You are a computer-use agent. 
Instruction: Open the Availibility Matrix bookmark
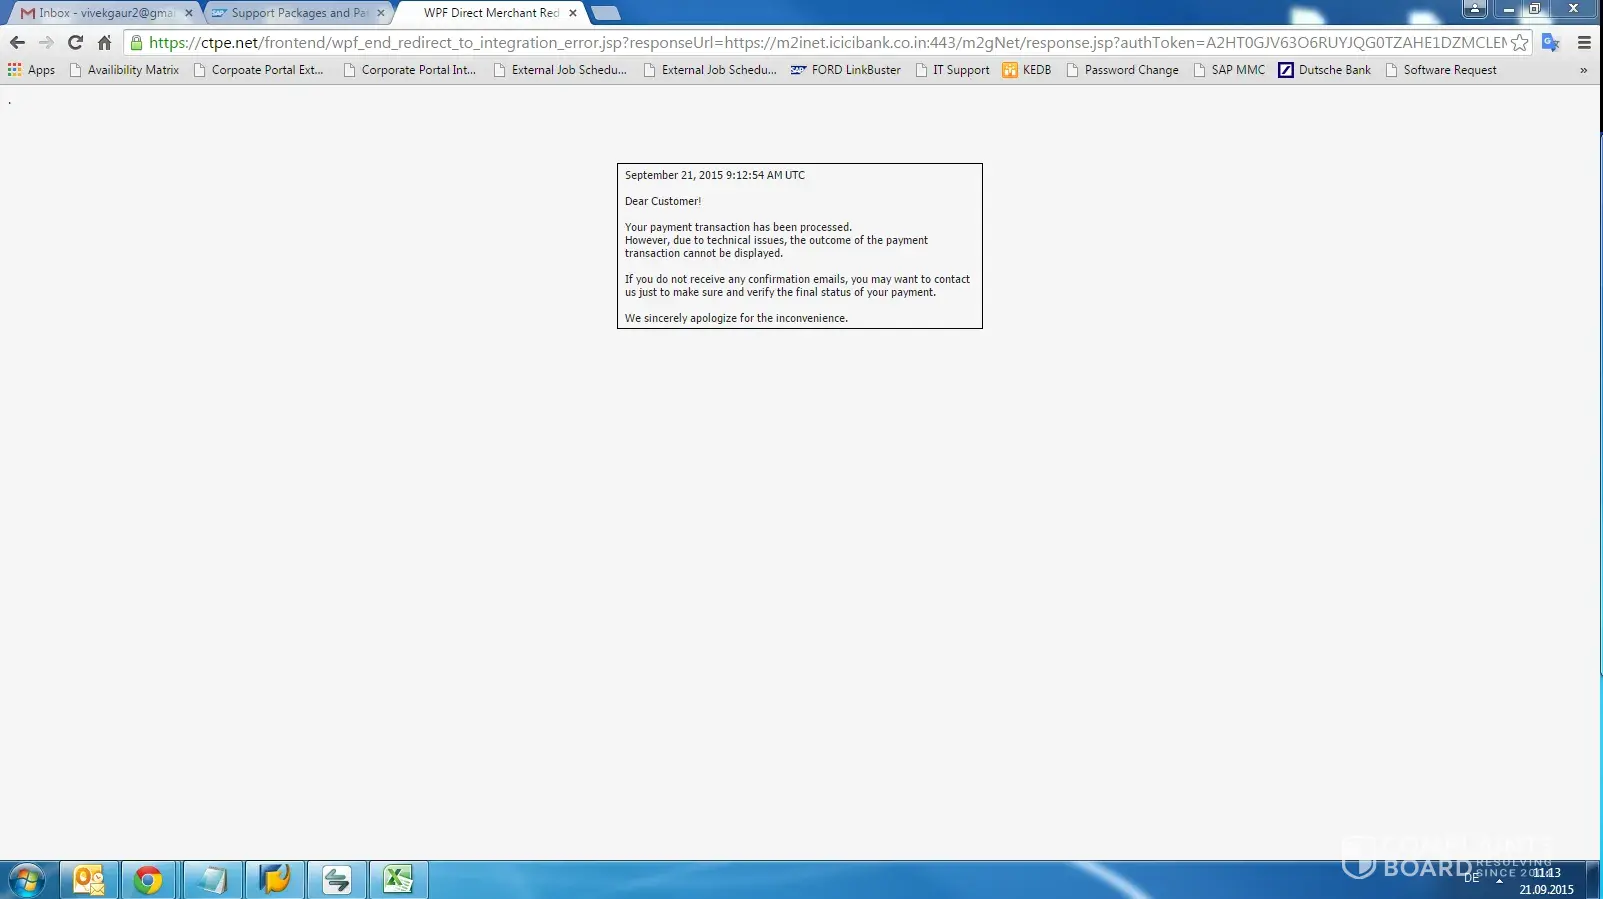124,70
